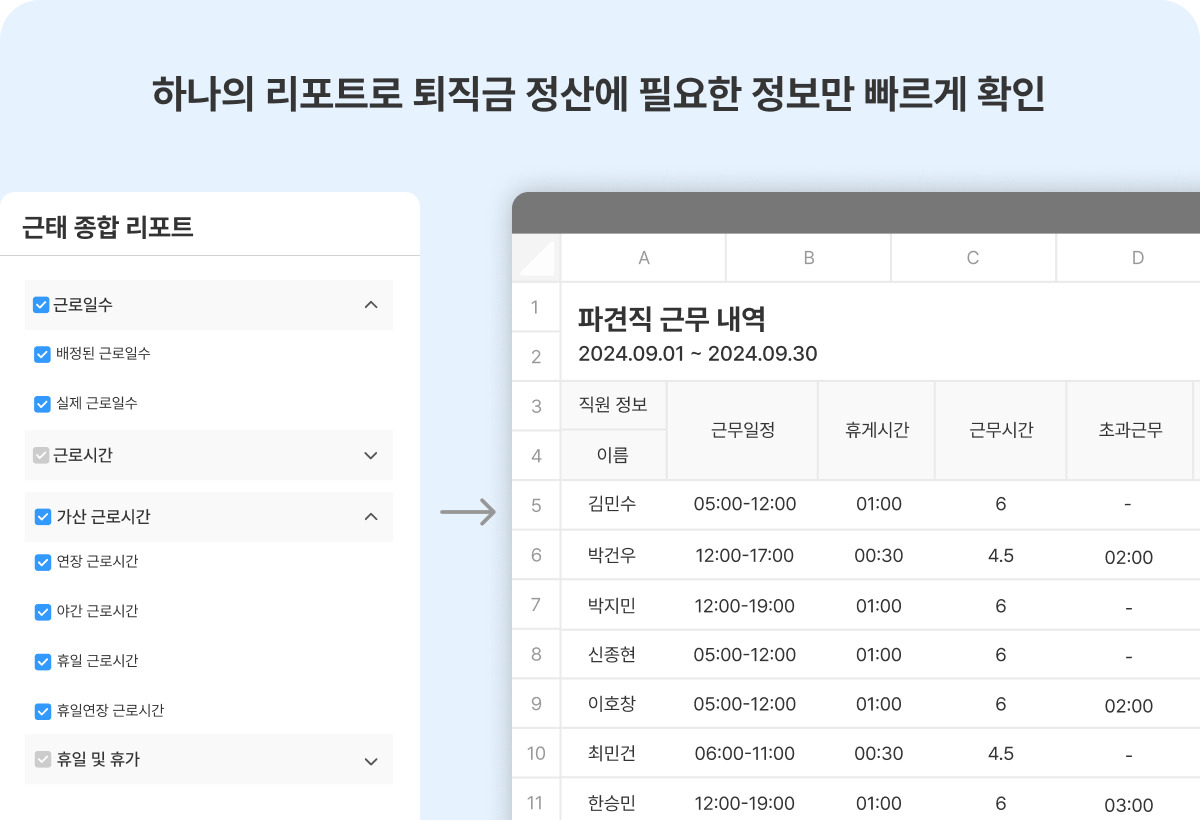Select the name cell 김민수
Screen dimensions: 1200x820
click(x=612, y=504)
